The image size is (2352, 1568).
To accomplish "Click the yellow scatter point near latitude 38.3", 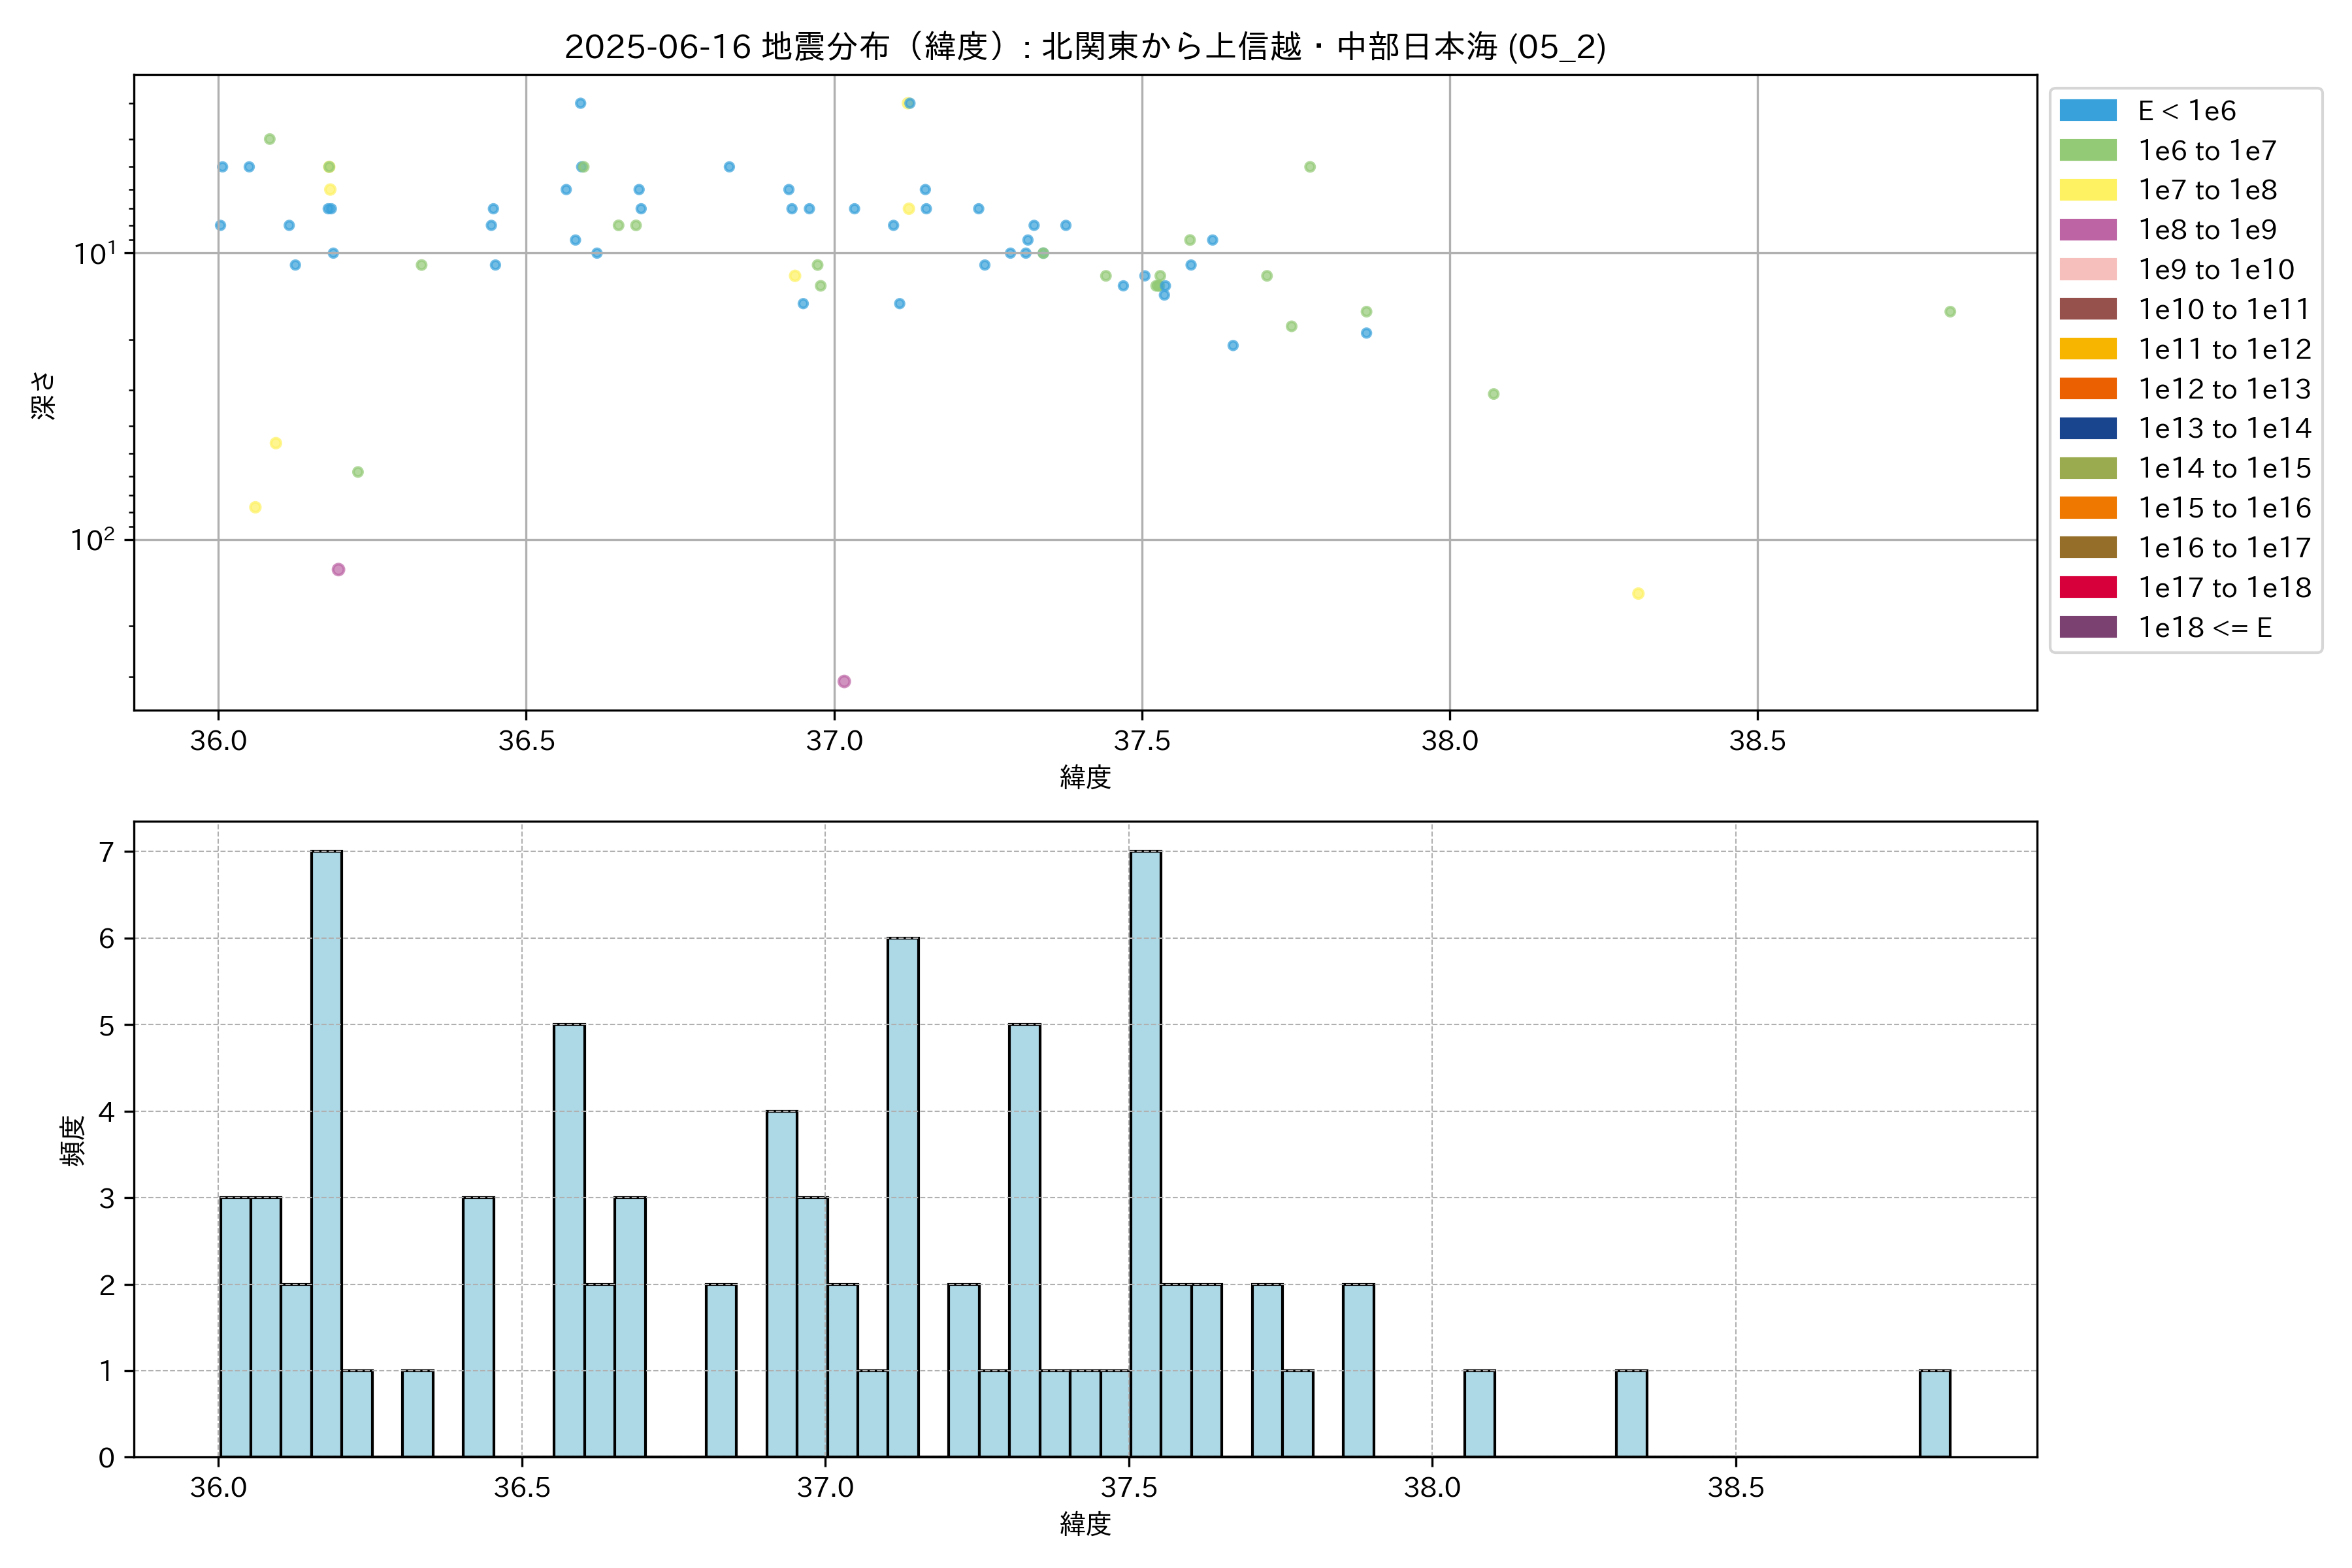I will [x=1638, y=593].
